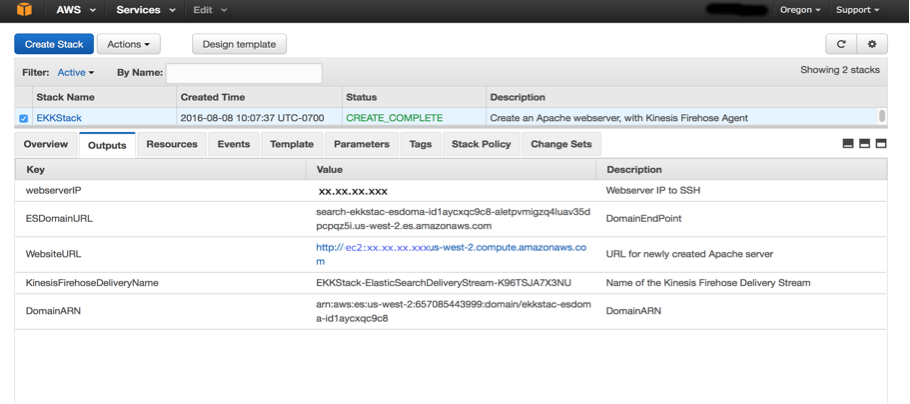Click the CREATE_COMPLETE status text

click(395, 118)
